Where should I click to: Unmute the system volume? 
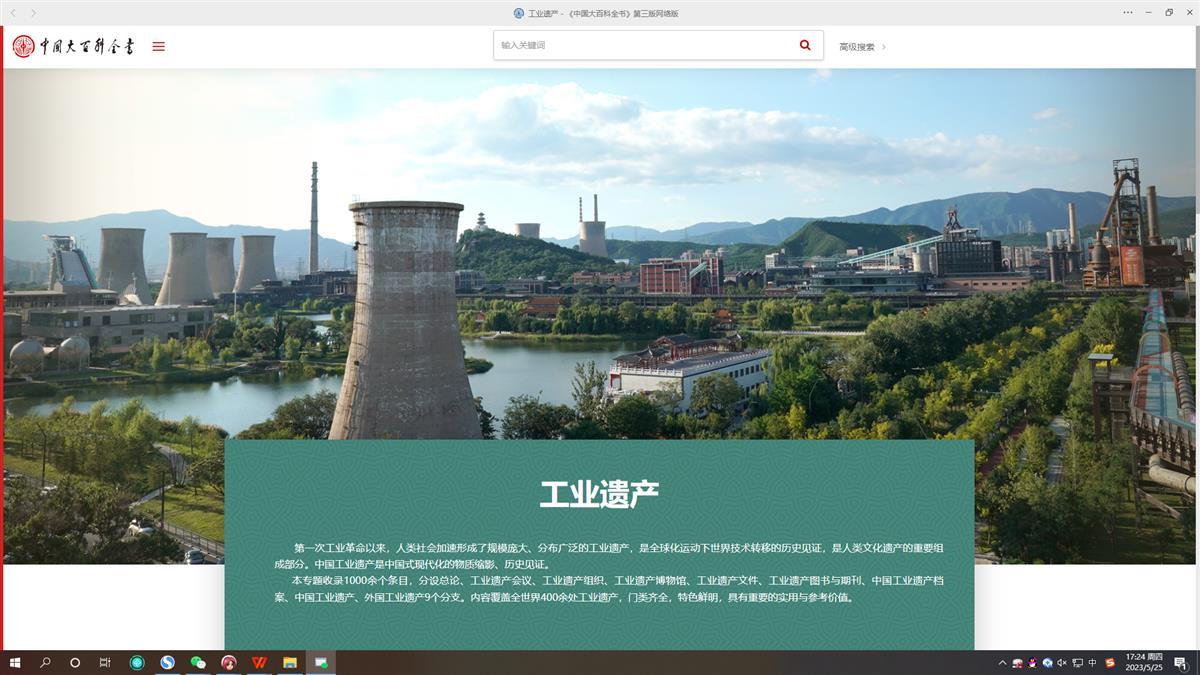tap(1061, 662)
